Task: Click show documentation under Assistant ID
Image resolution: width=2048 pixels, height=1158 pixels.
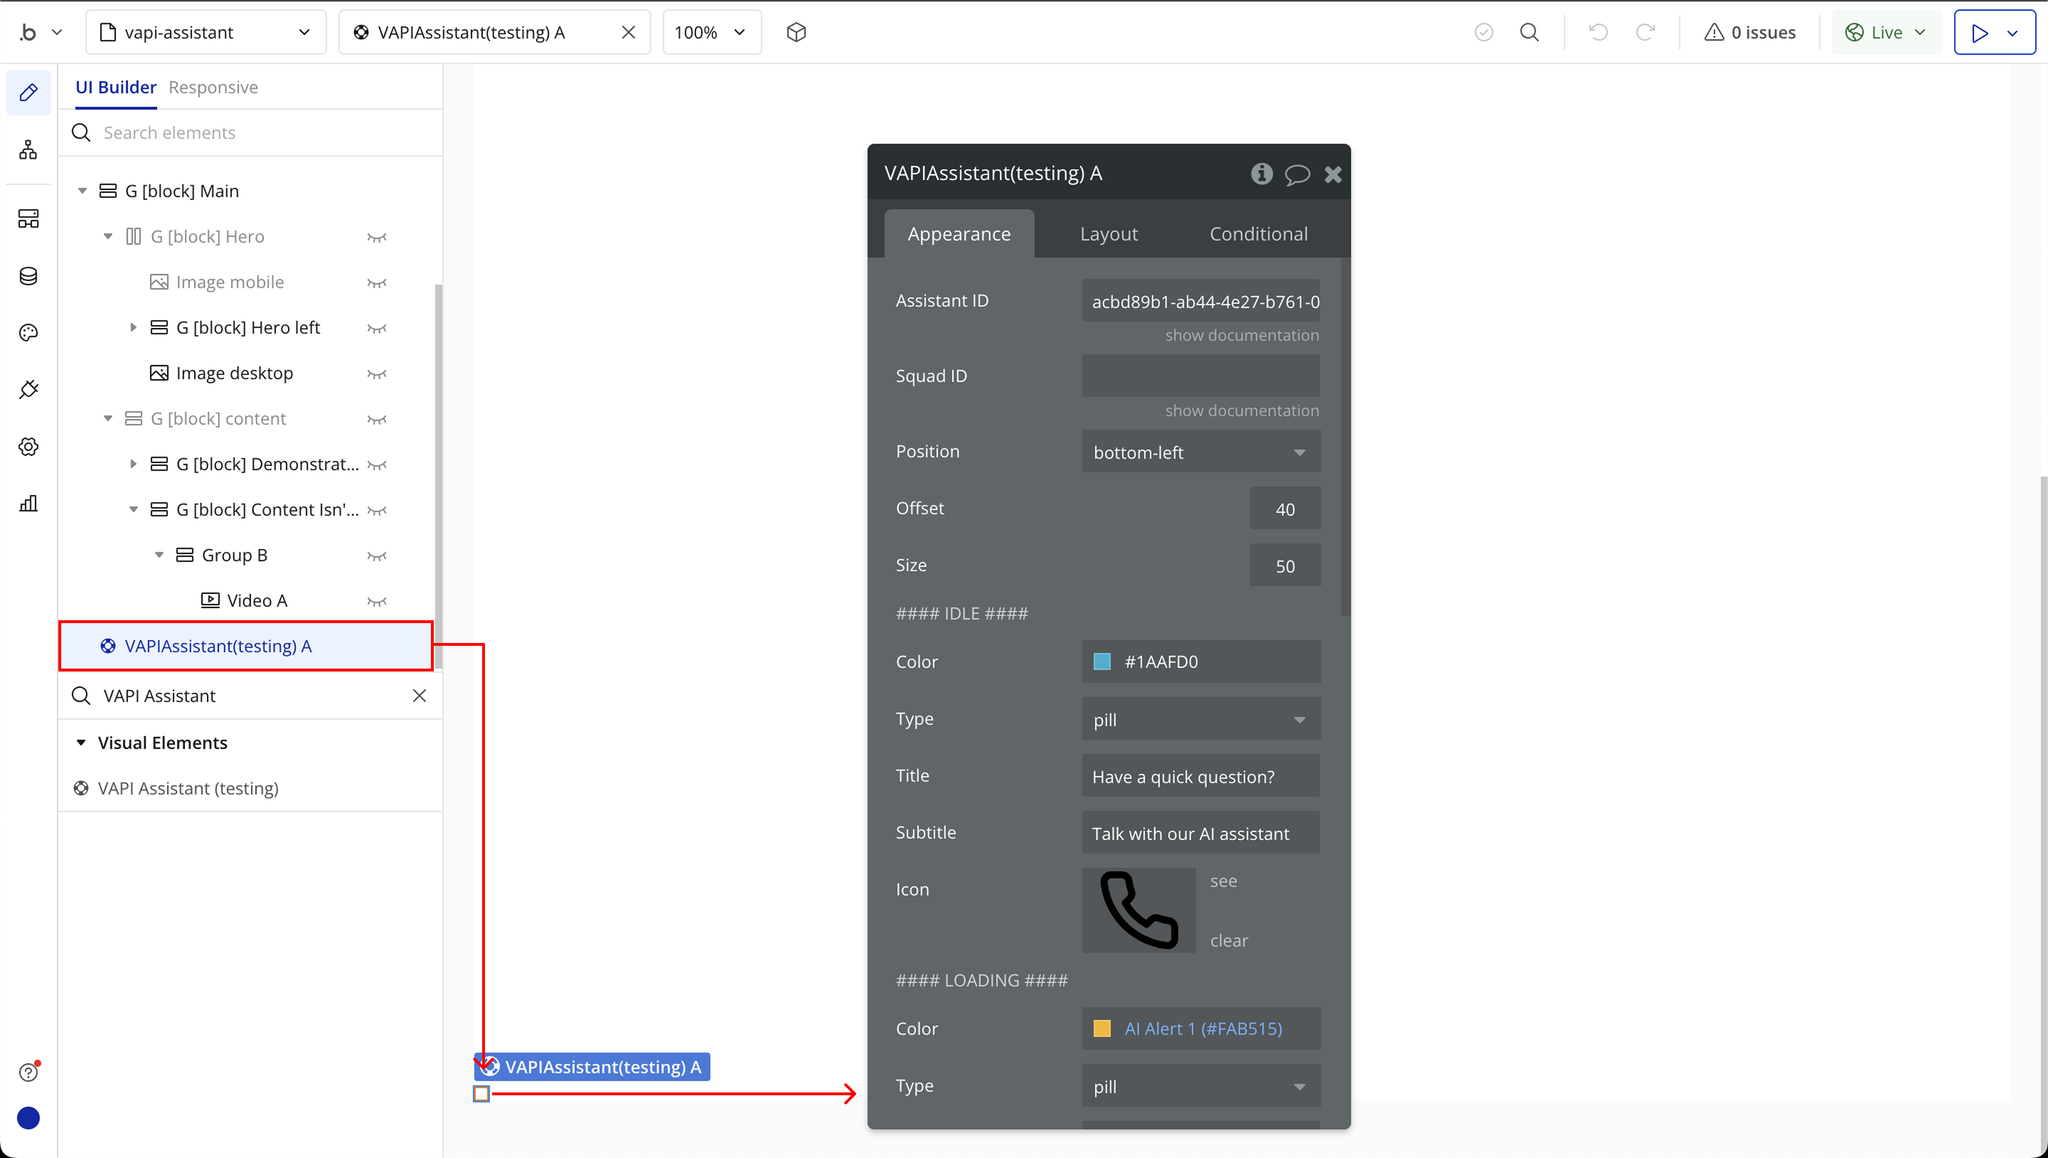Action: pos(1241,335)
